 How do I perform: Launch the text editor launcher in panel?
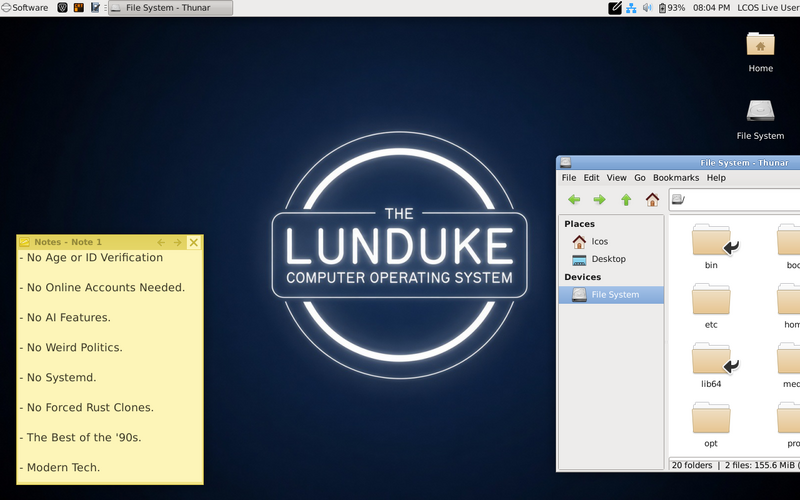(95, 8)
